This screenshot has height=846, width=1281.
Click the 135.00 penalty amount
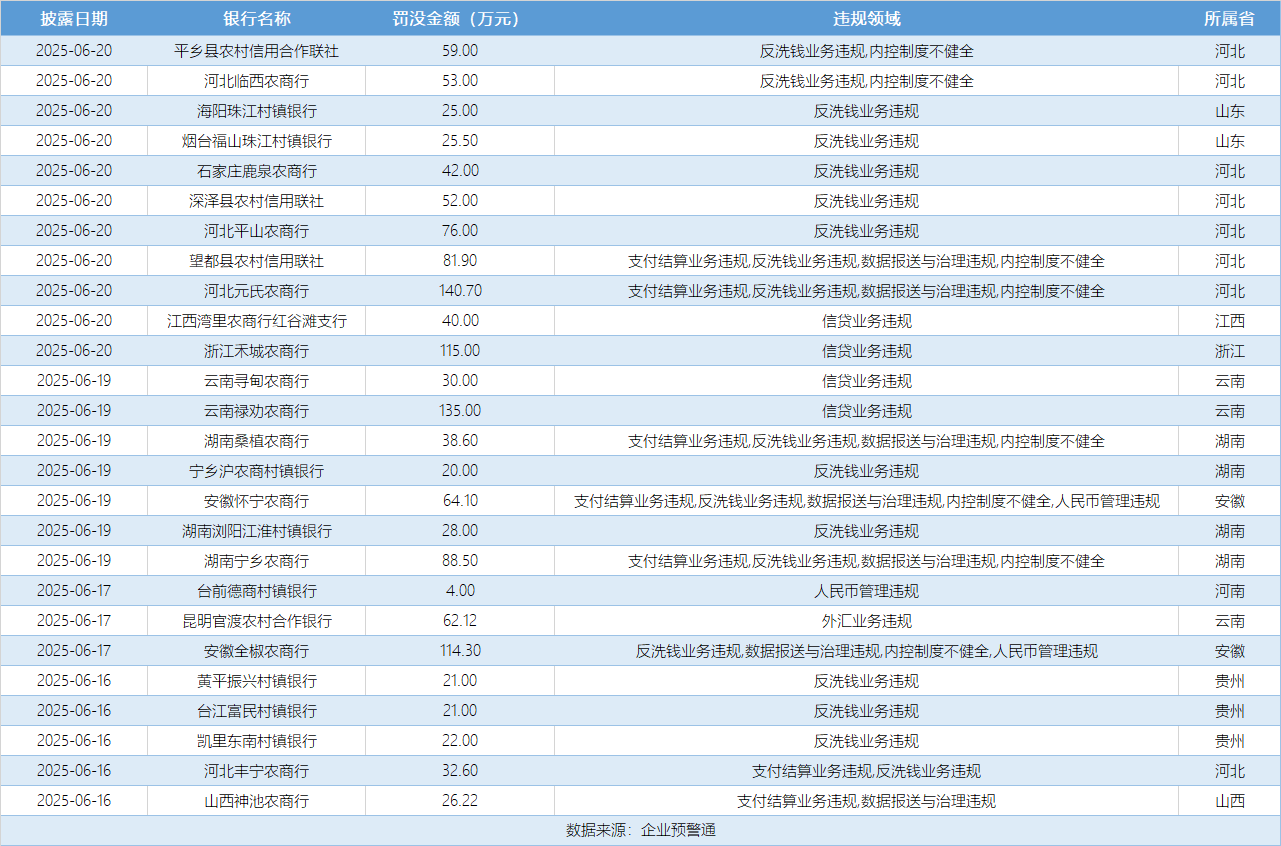point(460,411)
